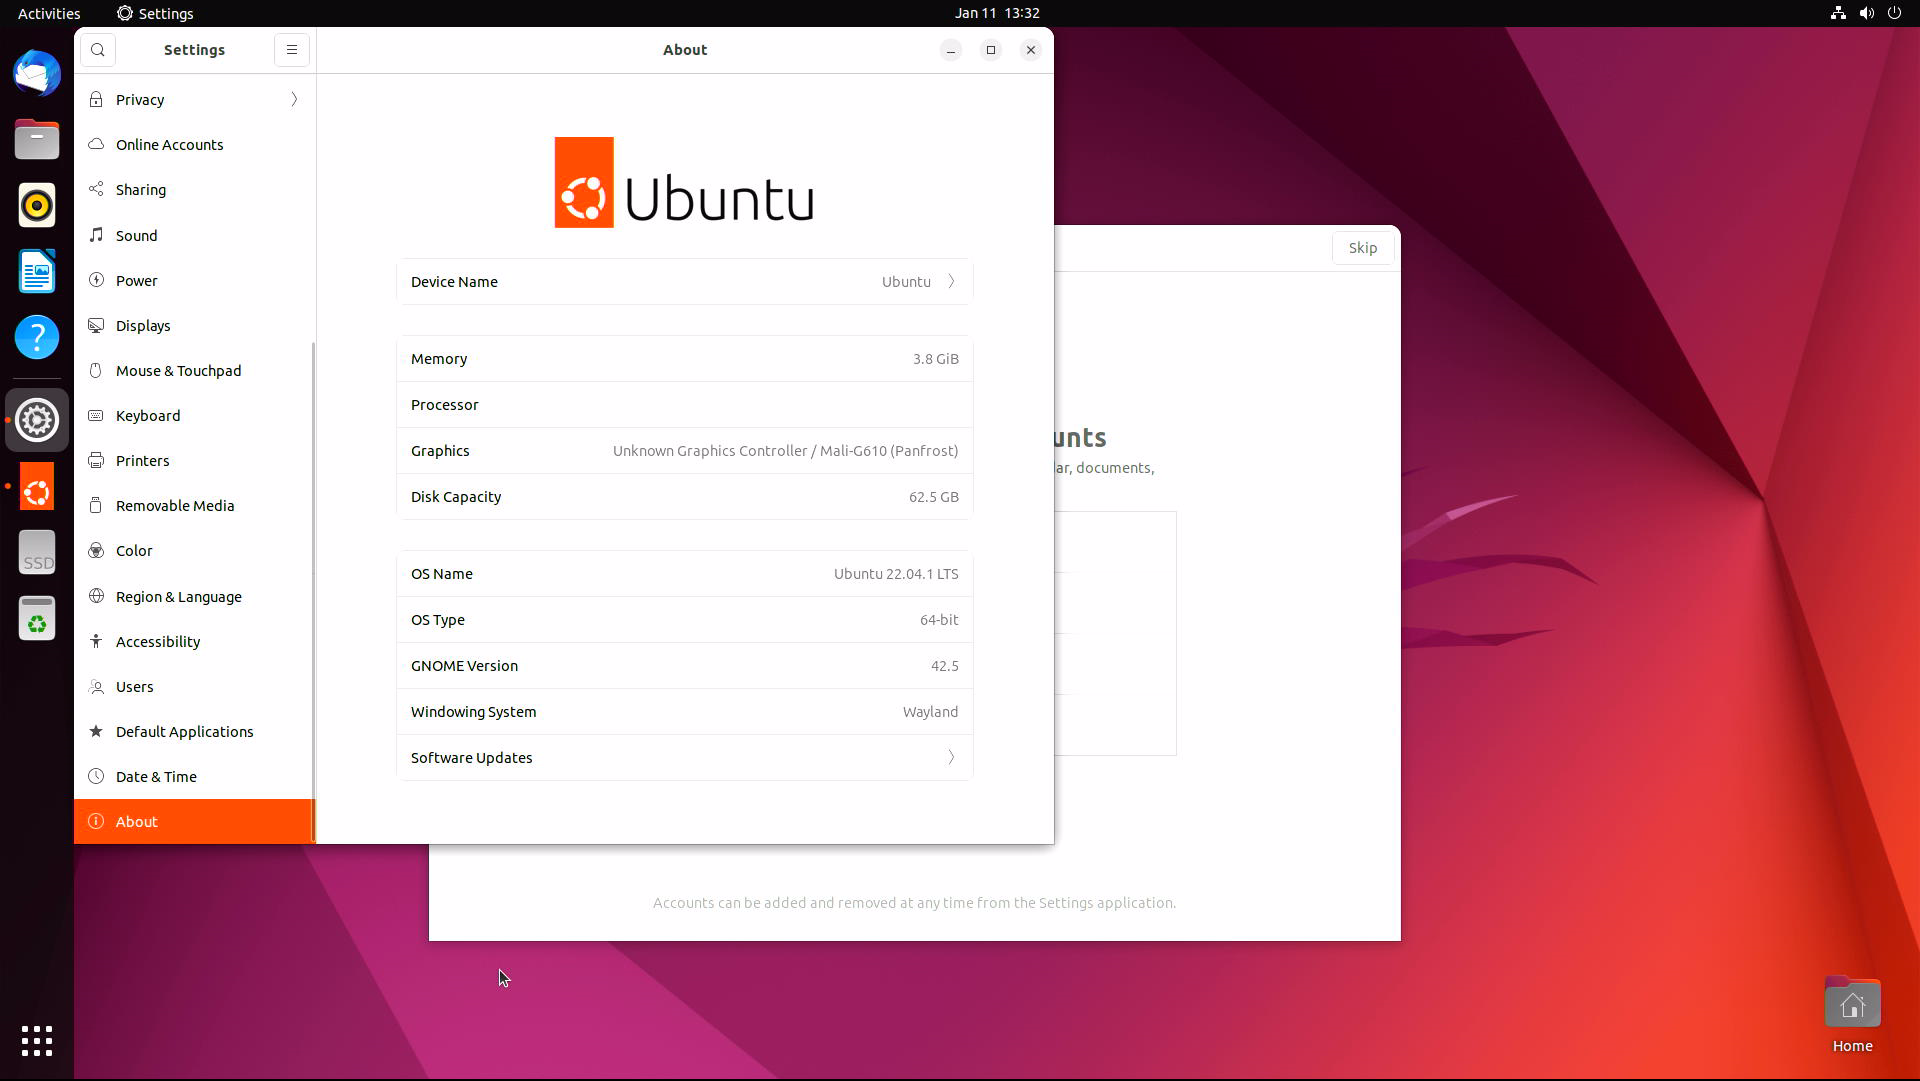This screenshot has height=1081, width=1920.
Task: Click the Accessibility icon in sidebar
Action: point(96,641)
